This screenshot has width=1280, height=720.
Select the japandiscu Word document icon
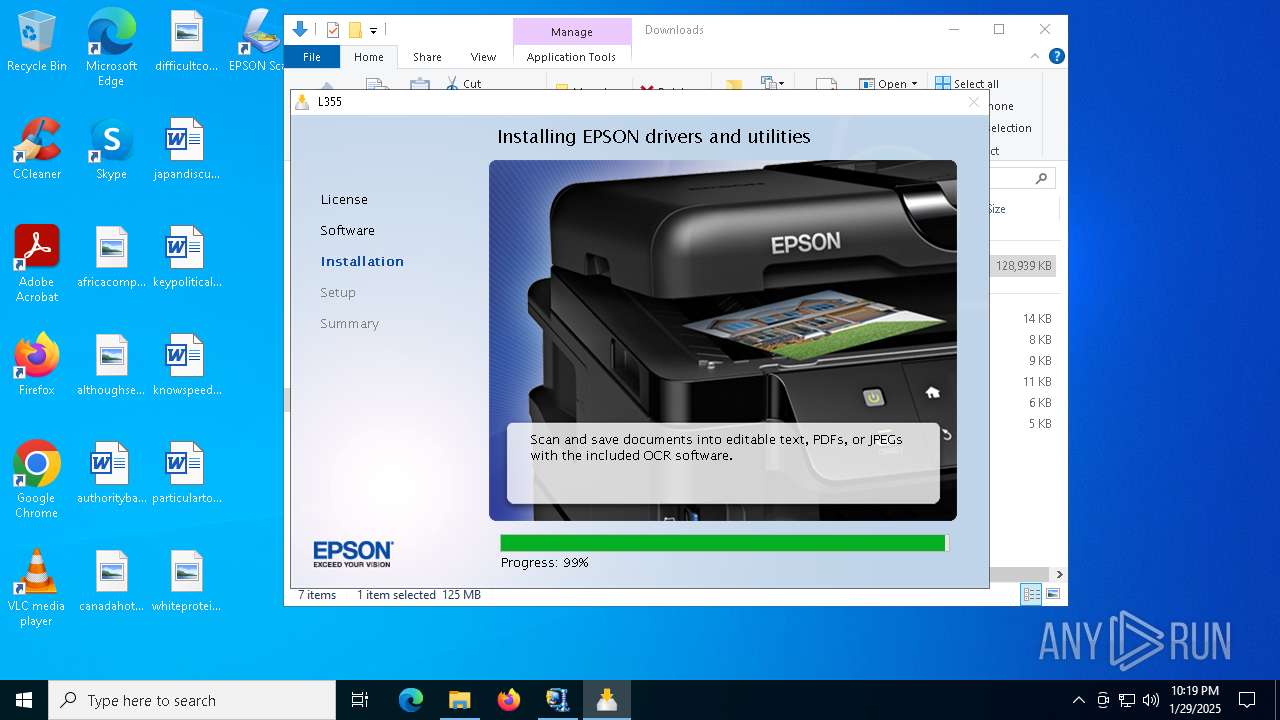(186, 149)
